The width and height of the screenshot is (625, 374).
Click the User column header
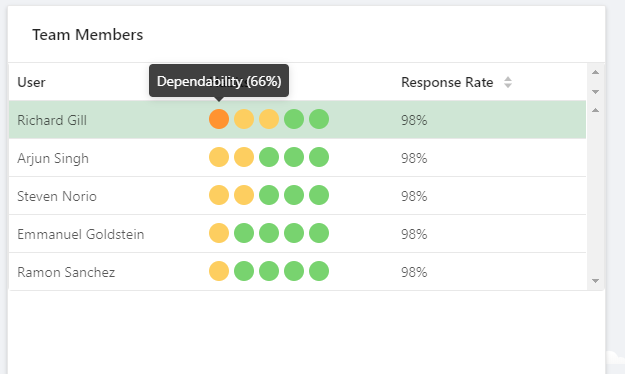pos(31,82)
